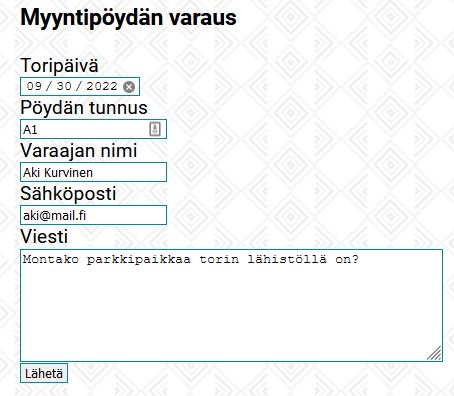
Task: Click the word 'parkkipaikkaa' in the message
Action: pos(139,260)
